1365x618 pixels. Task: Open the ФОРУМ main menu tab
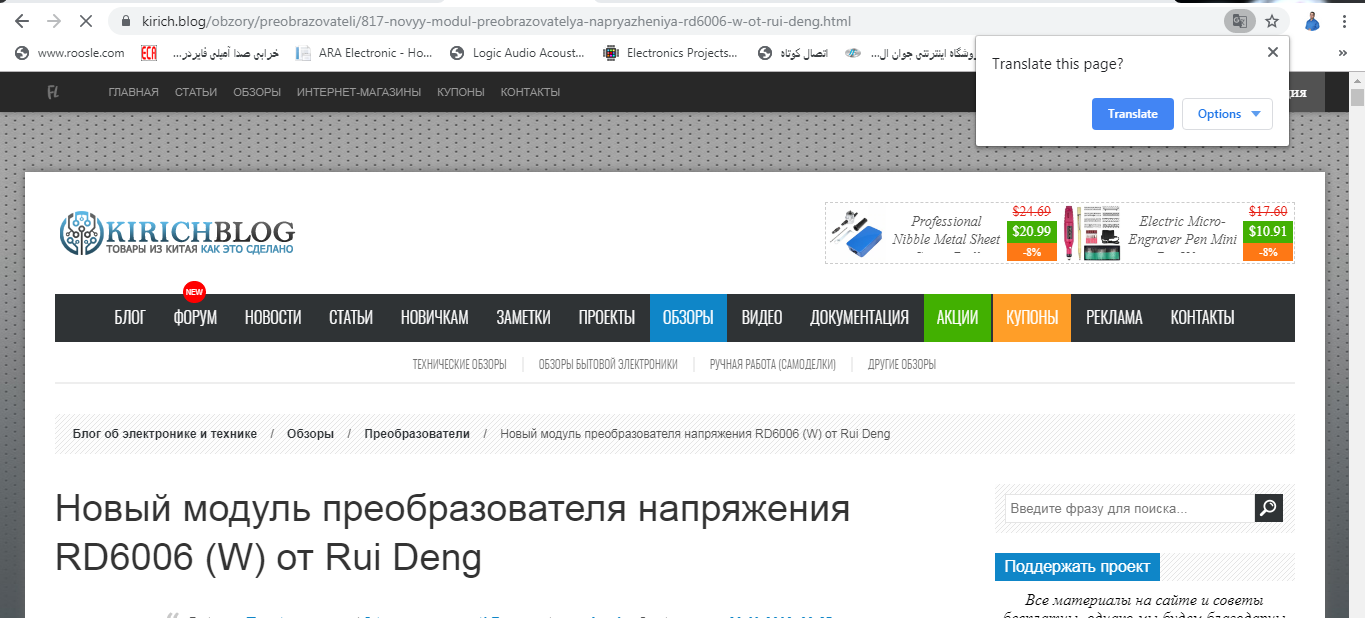click(195, 318)
